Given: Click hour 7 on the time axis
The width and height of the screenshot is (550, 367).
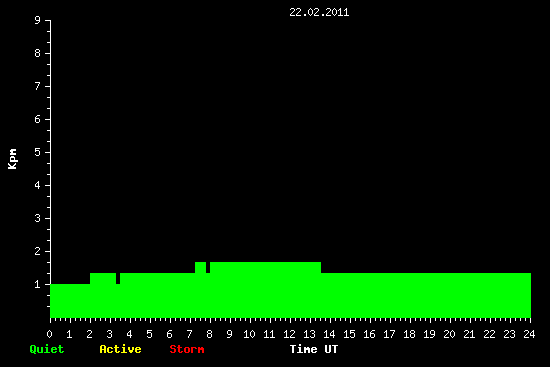Looking at the screenshot, I should tap(189, 334).
